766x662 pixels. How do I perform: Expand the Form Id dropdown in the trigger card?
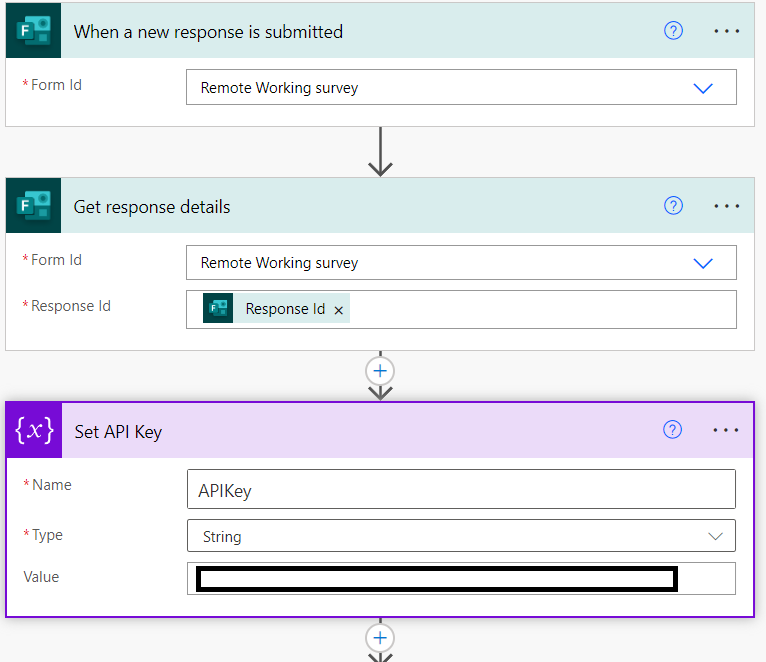point(703,88)
